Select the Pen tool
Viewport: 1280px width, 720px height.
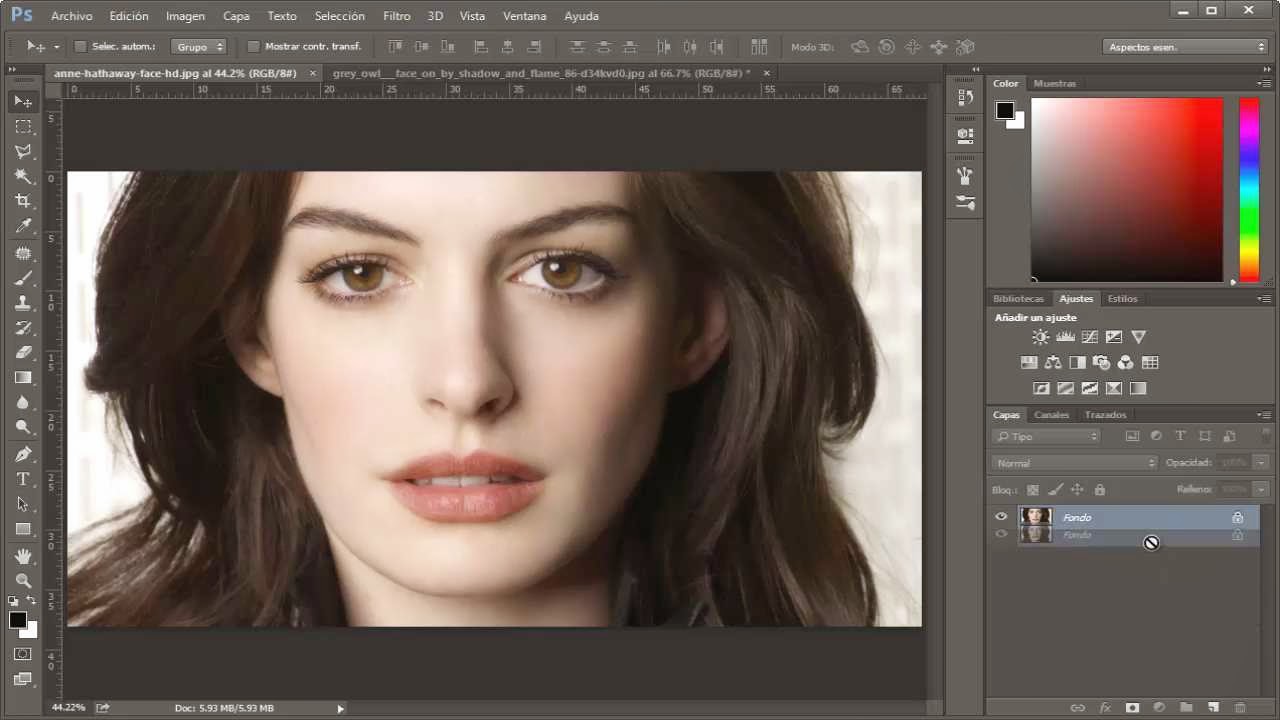point(23,454)
